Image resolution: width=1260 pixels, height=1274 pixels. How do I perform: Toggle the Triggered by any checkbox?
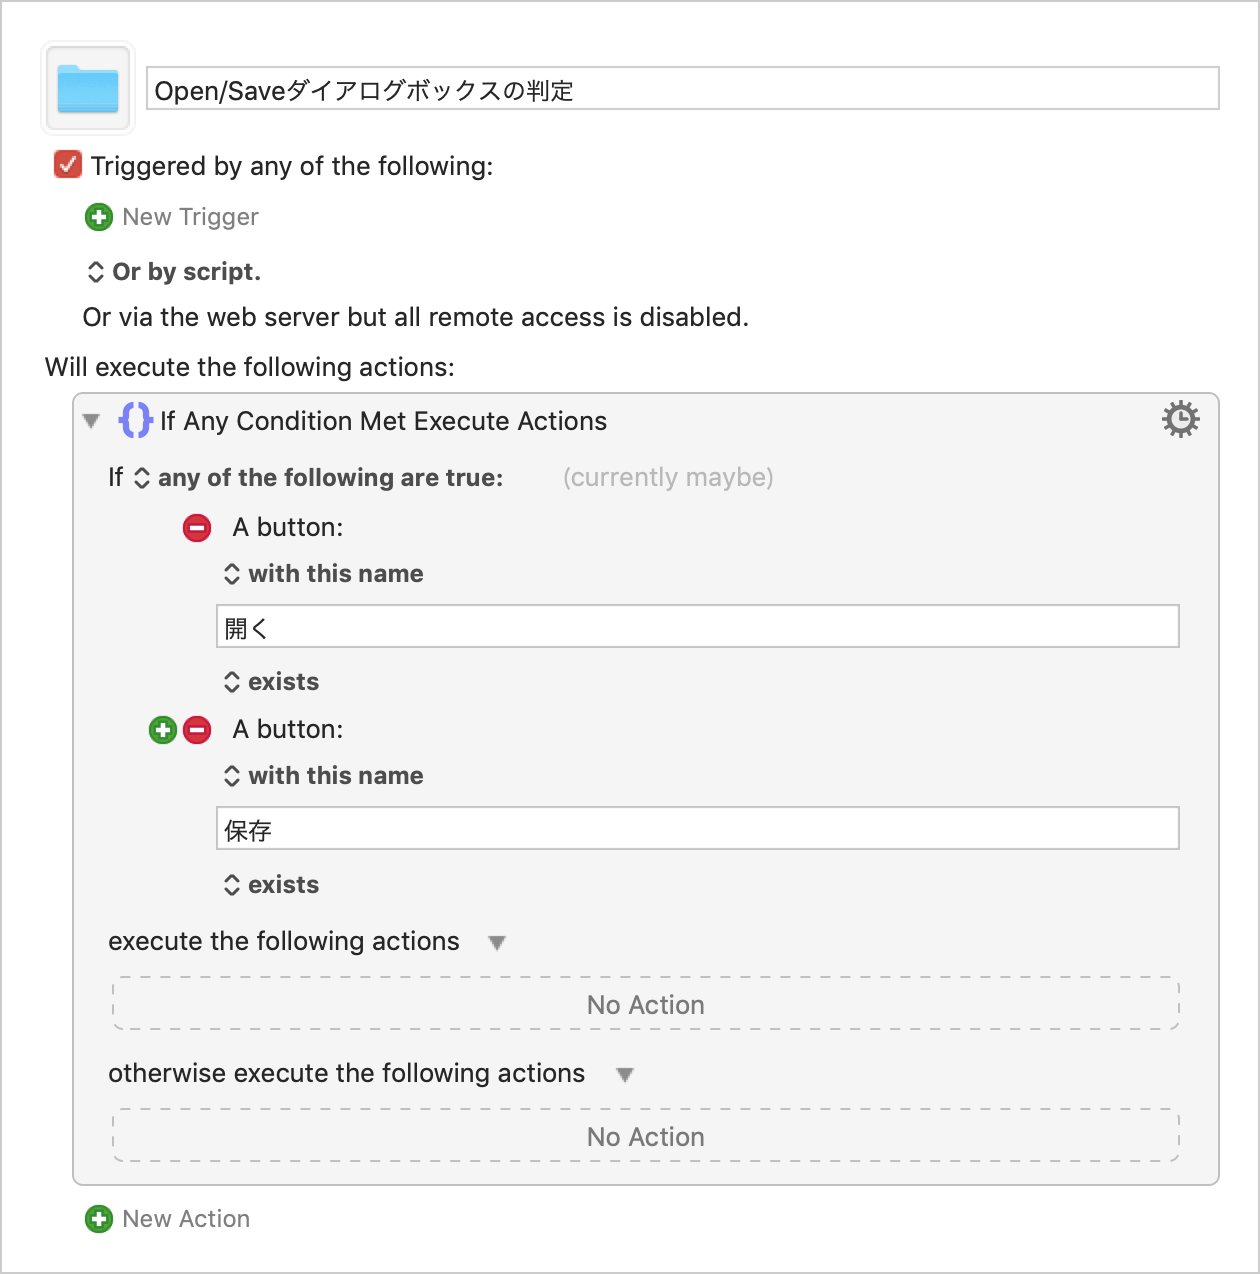coord(68,165)
